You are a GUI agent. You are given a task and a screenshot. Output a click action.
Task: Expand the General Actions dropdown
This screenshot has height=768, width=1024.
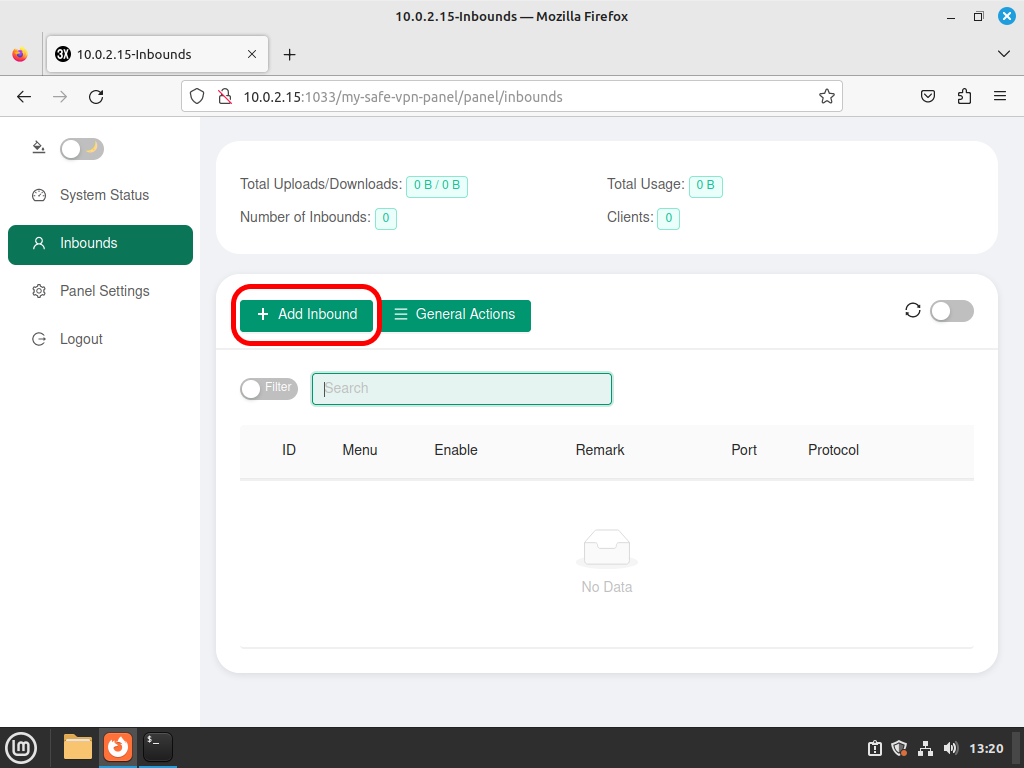click(455, 315)
